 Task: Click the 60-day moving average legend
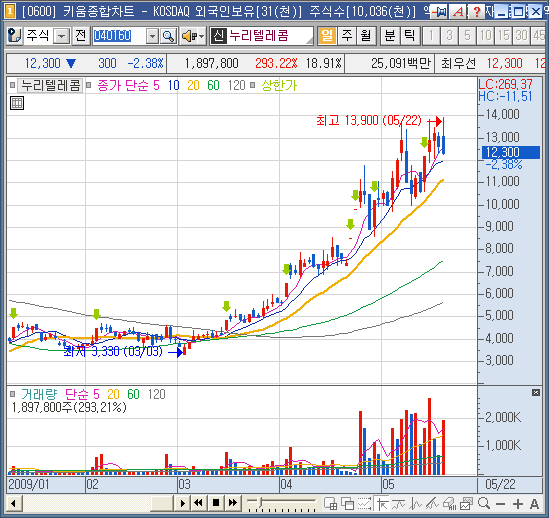(x=213, y=85)
